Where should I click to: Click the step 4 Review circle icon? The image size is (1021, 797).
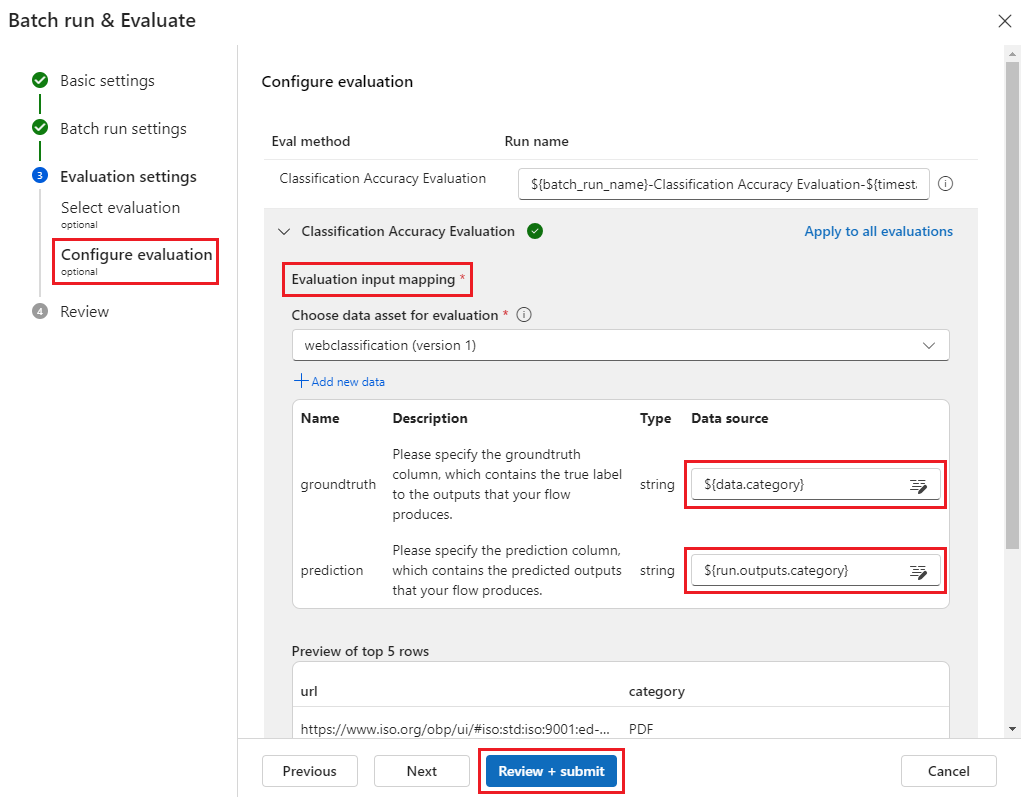[40, 312]
